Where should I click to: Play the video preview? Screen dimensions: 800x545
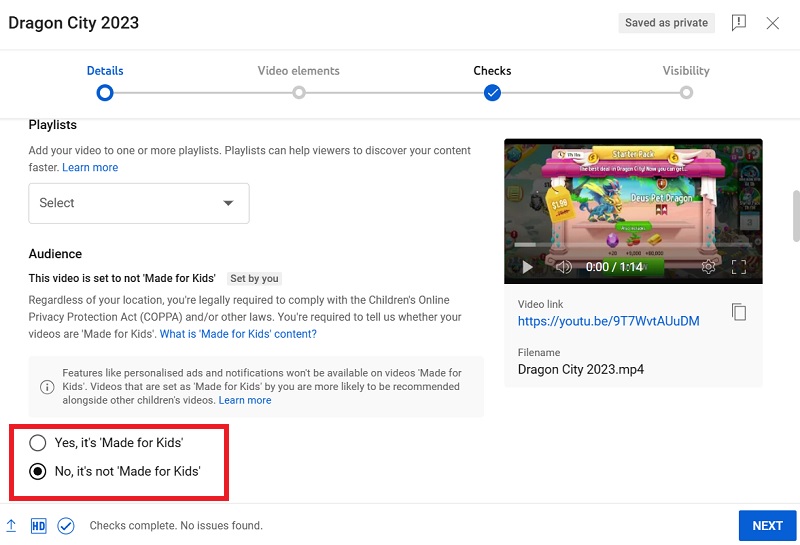coord(527,267)
